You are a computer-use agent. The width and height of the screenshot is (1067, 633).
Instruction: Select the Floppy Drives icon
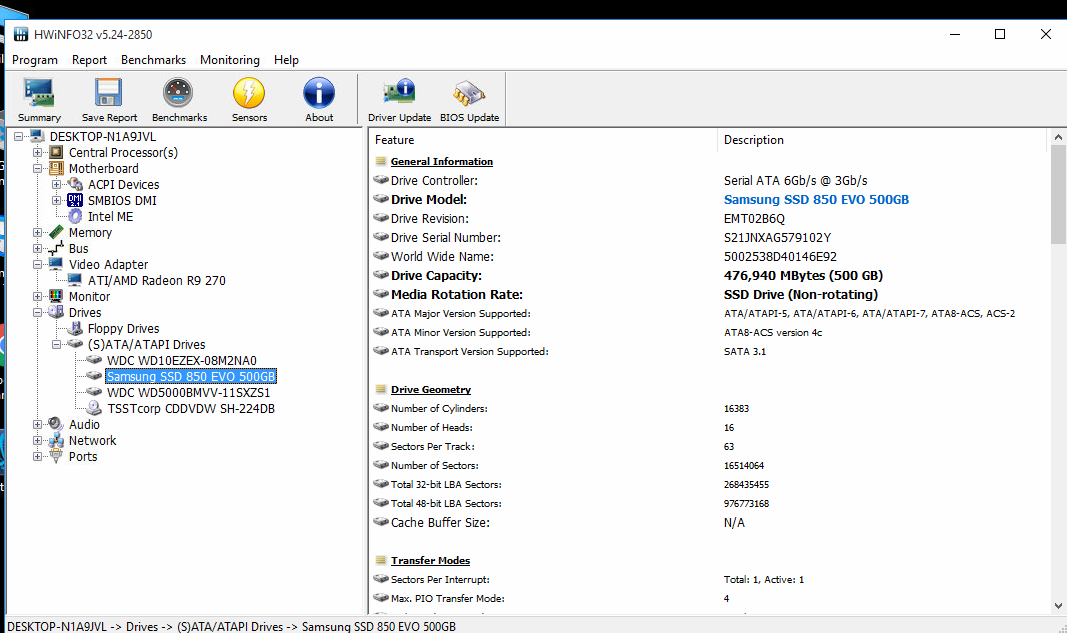76,328
